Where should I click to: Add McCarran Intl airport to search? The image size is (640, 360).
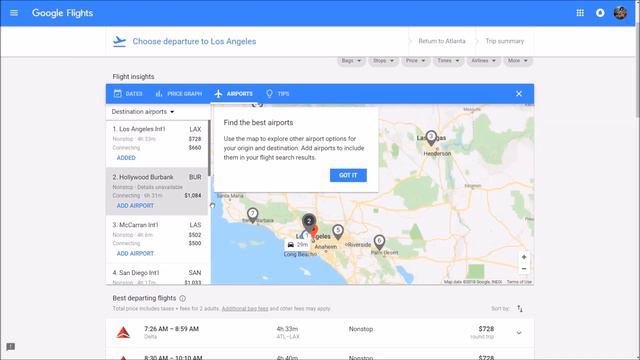click(x=135, y=253)
